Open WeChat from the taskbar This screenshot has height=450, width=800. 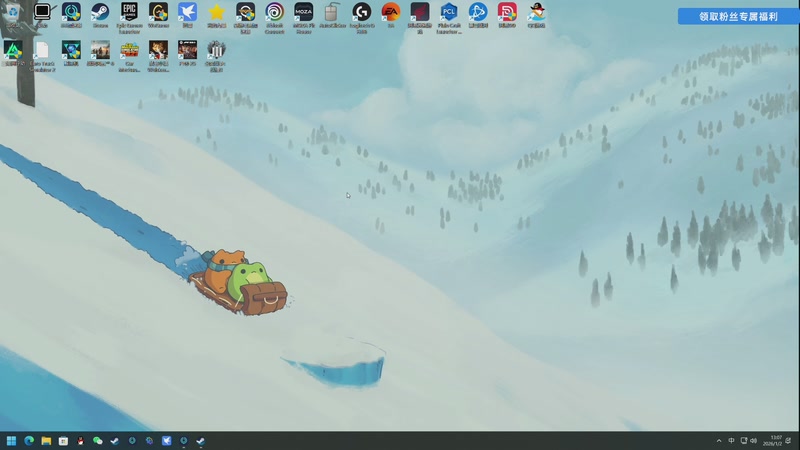(97, 441)
